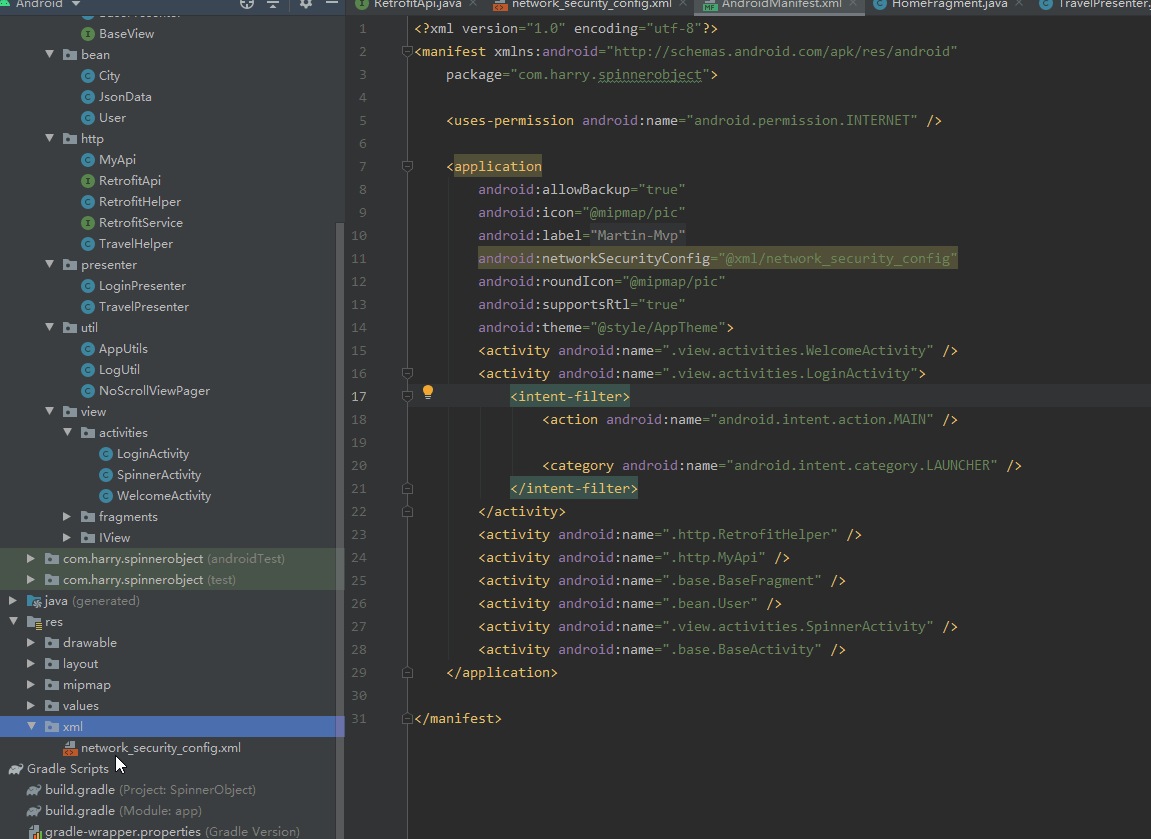Click the scroll-from-source target icon
The height and width of the screenshot is (839, 1151).
pos(247,4)
